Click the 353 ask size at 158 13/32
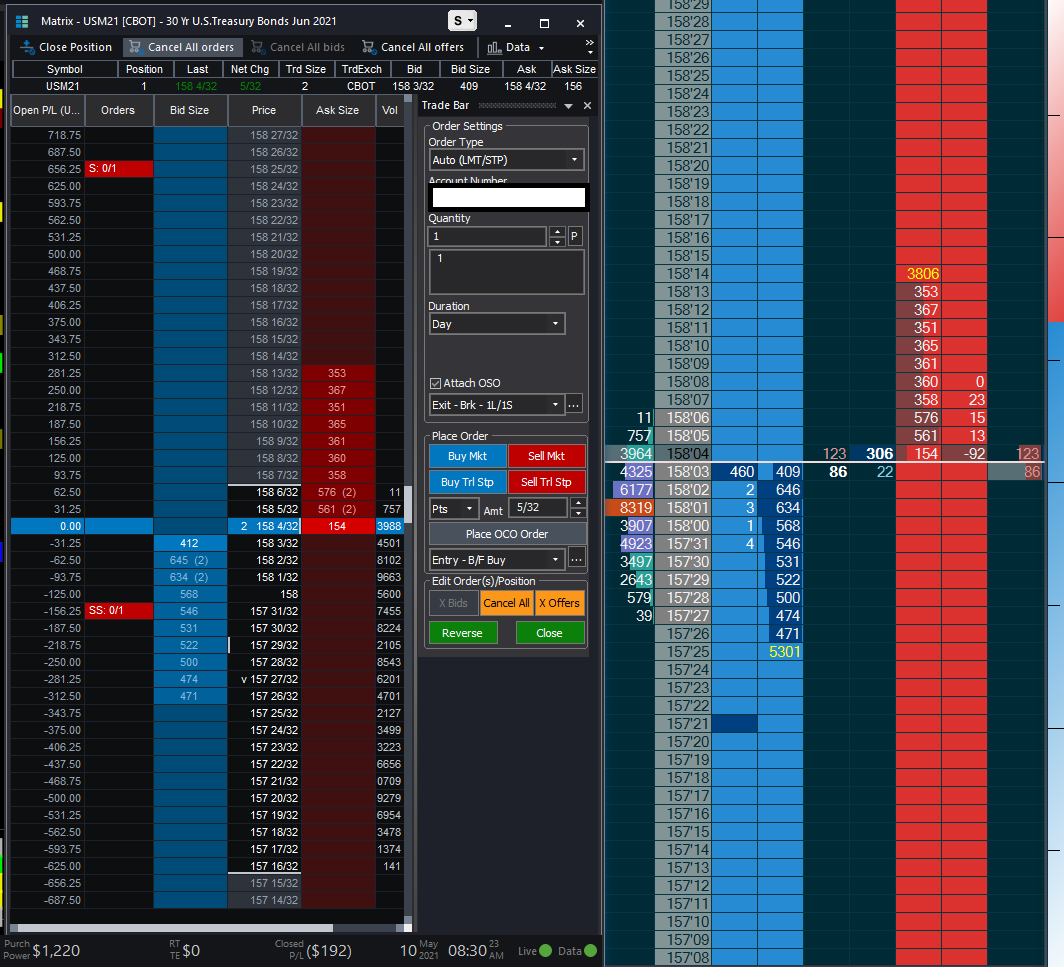The height and width of the screenshot is (967, 1064). pyautogui.click(x=338, y=373)
